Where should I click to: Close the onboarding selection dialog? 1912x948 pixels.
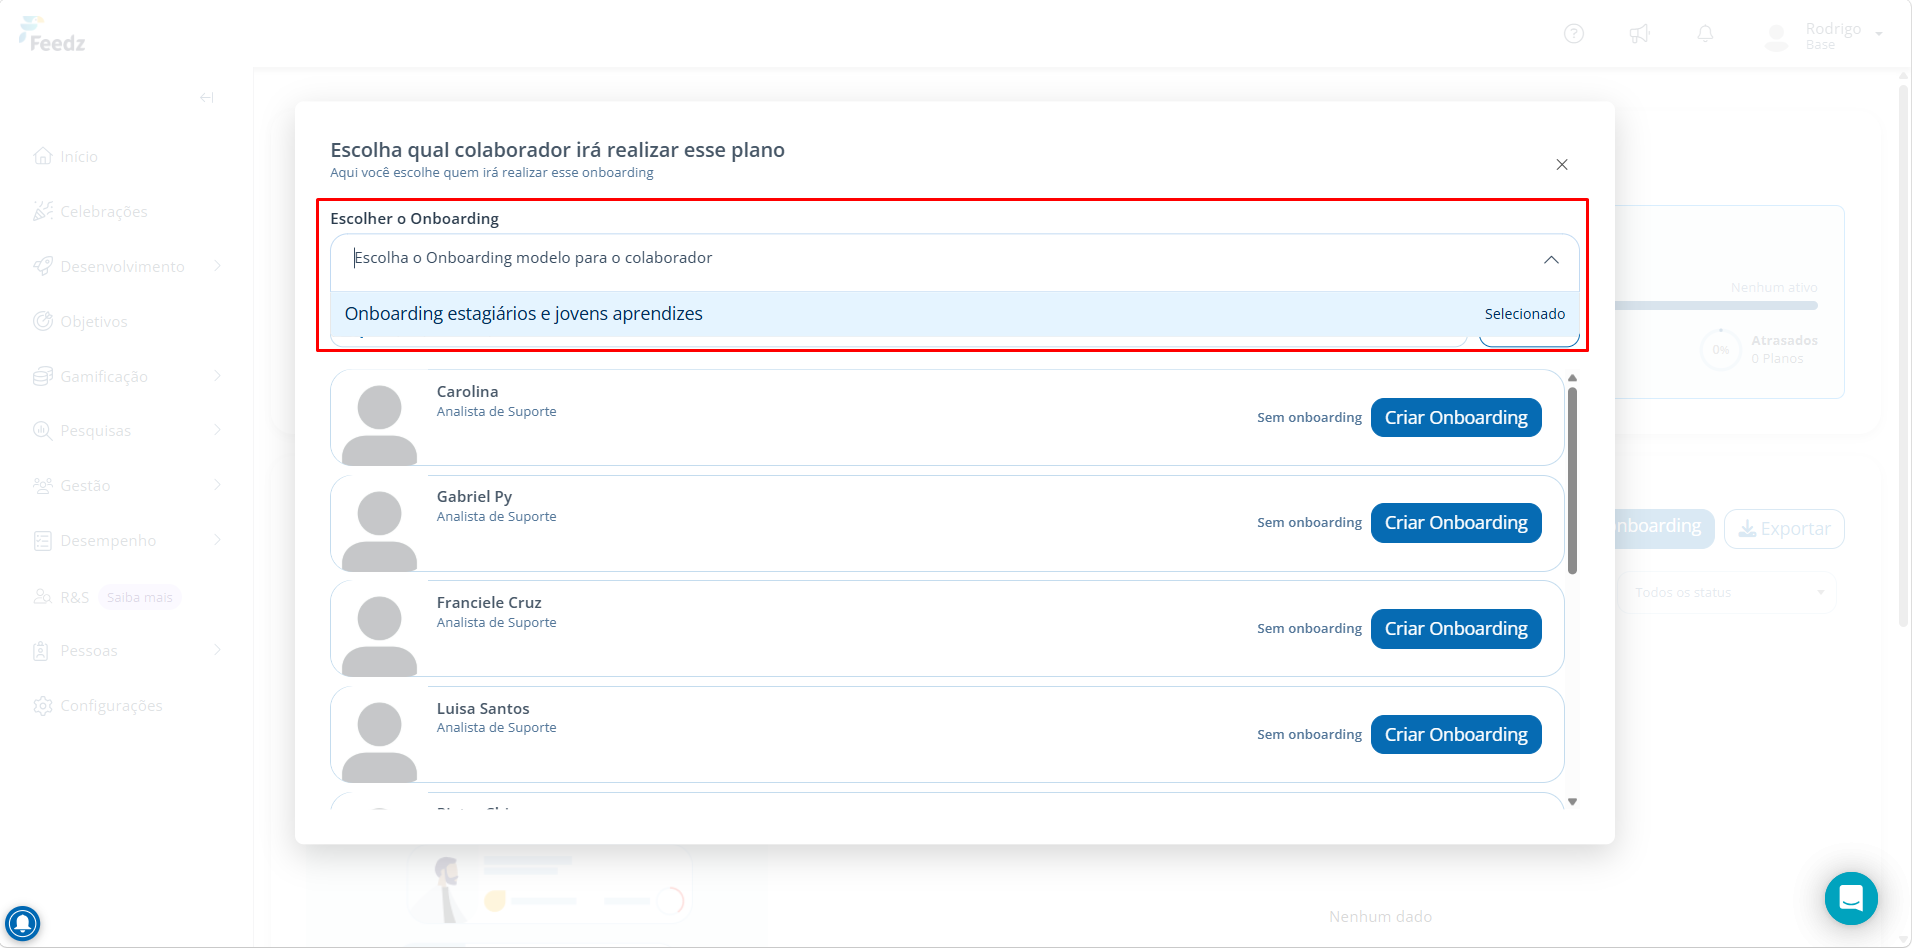pyautogui.click(x=1562, y=164)
